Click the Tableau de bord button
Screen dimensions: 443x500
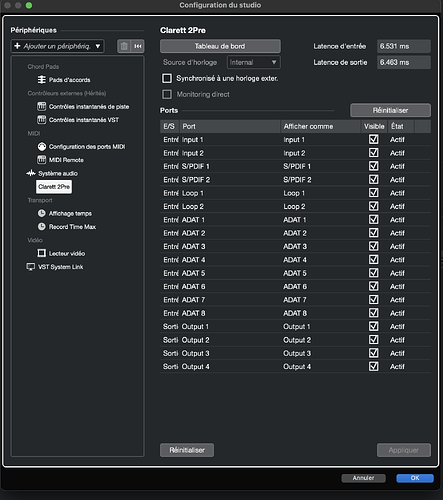point(220,46)
